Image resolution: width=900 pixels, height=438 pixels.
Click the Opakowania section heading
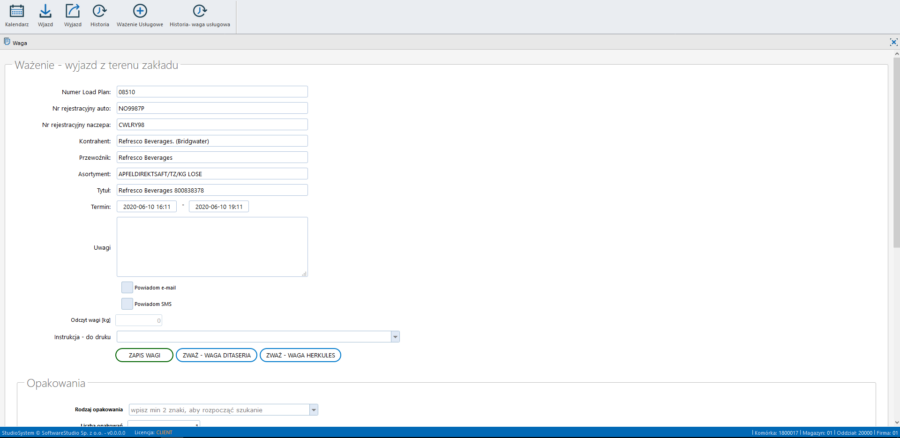56,383
